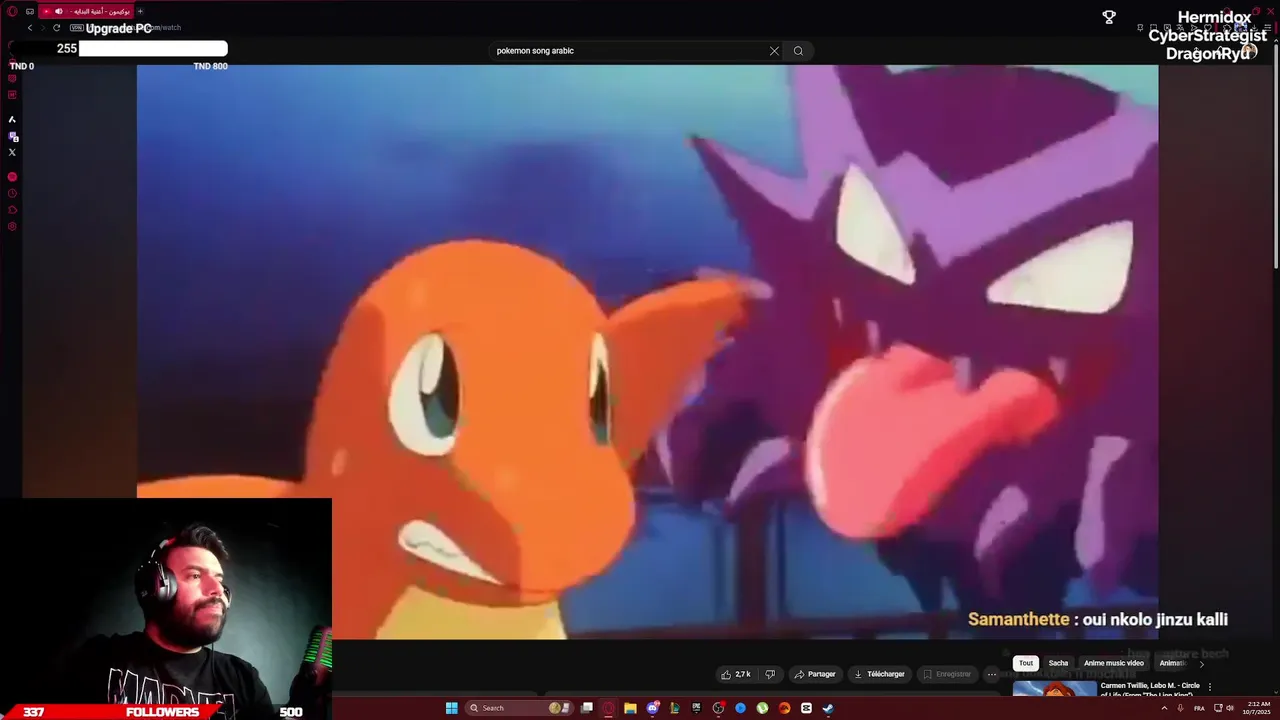Click the Partager share button

pos(814,674)
